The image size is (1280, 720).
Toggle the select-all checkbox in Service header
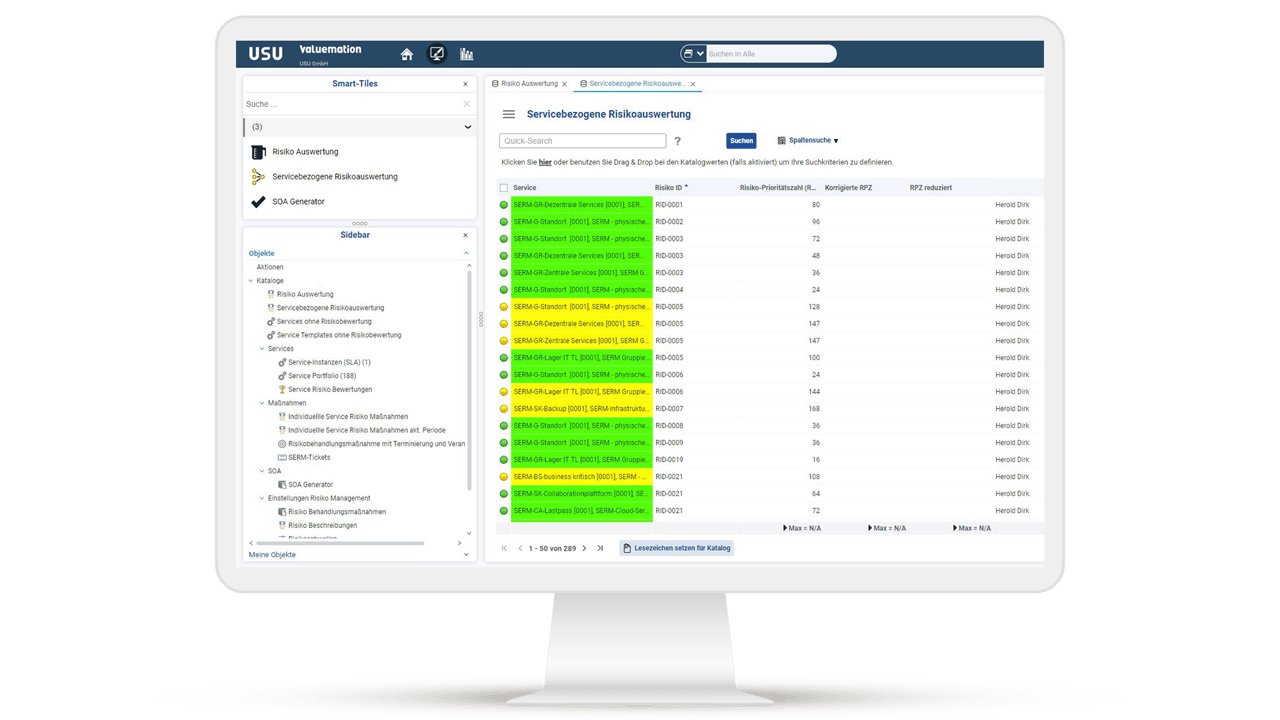pyautogui.click(x=504, y=188)
